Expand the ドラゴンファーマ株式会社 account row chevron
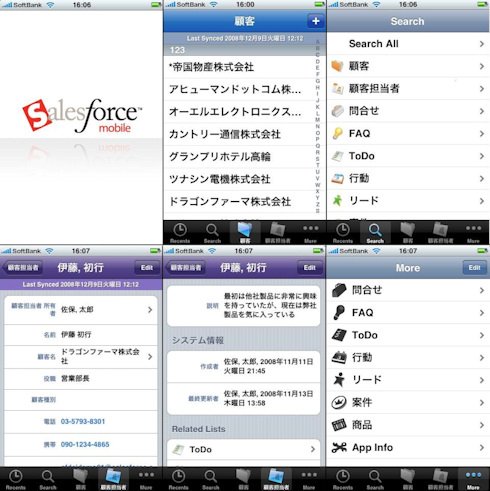Screen dimensions: 490x491 tap(150, 357)
